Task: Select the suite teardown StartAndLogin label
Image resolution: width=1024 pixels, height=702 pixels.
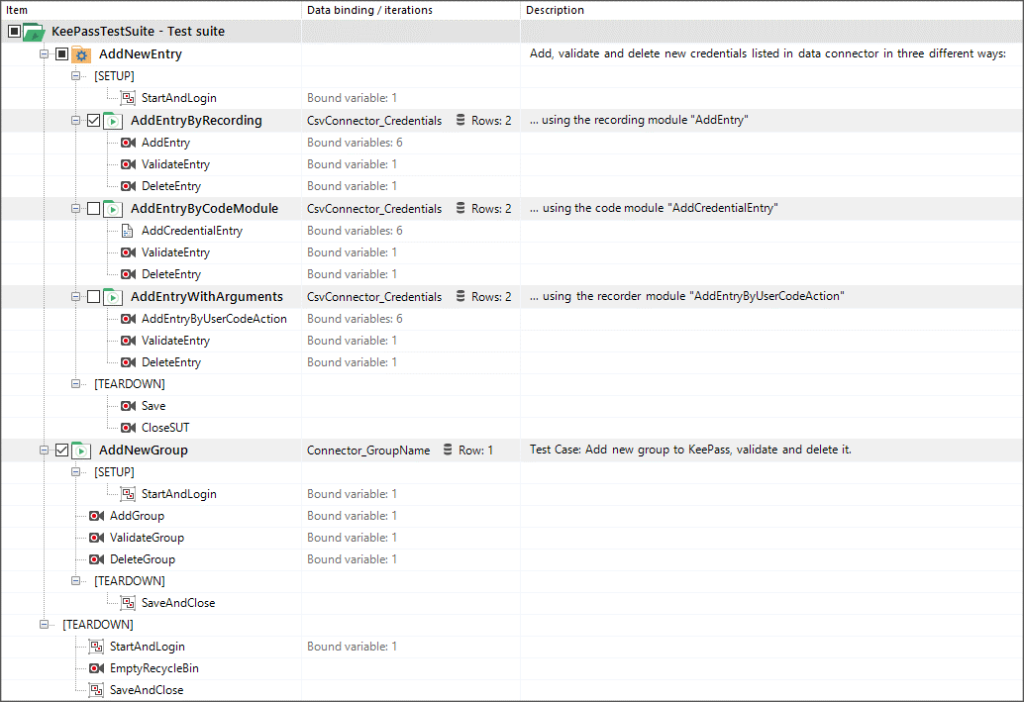Action: pyautogui.click(x=147, y=646)
